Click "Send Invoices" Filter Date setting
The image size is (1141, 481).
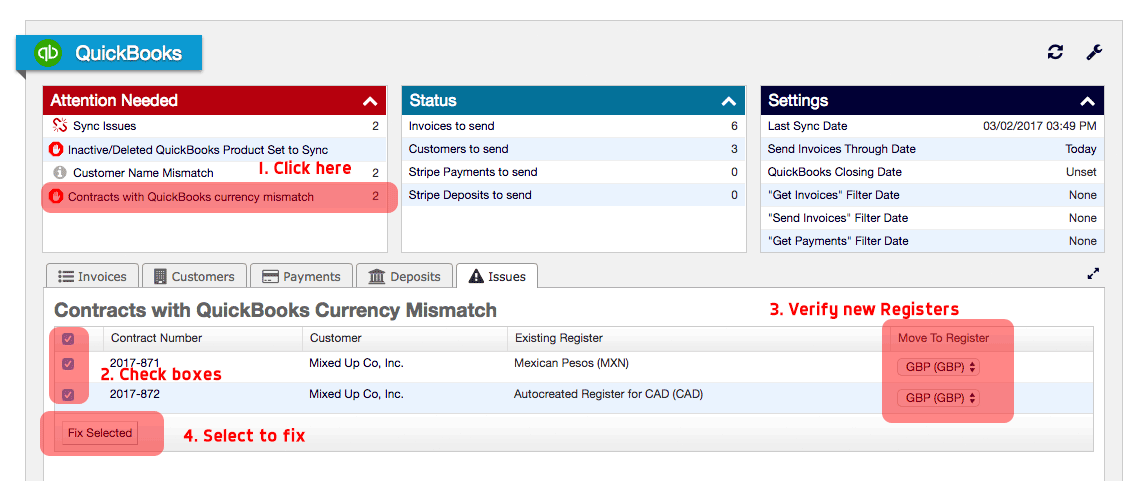tap(932, 218)
